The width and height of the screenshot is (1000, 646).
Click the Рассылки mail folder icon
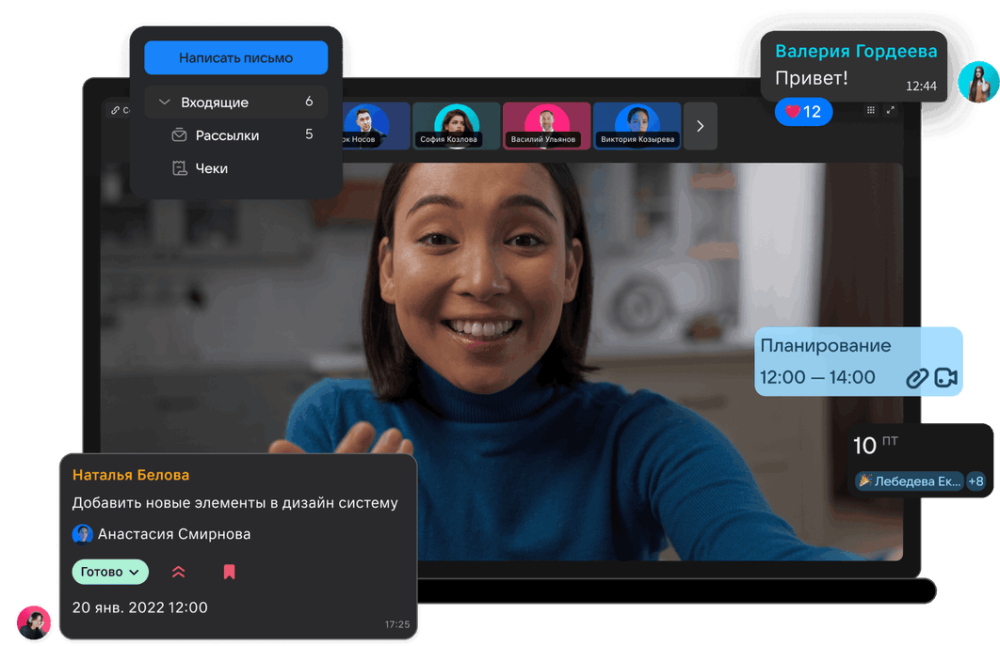179,135
